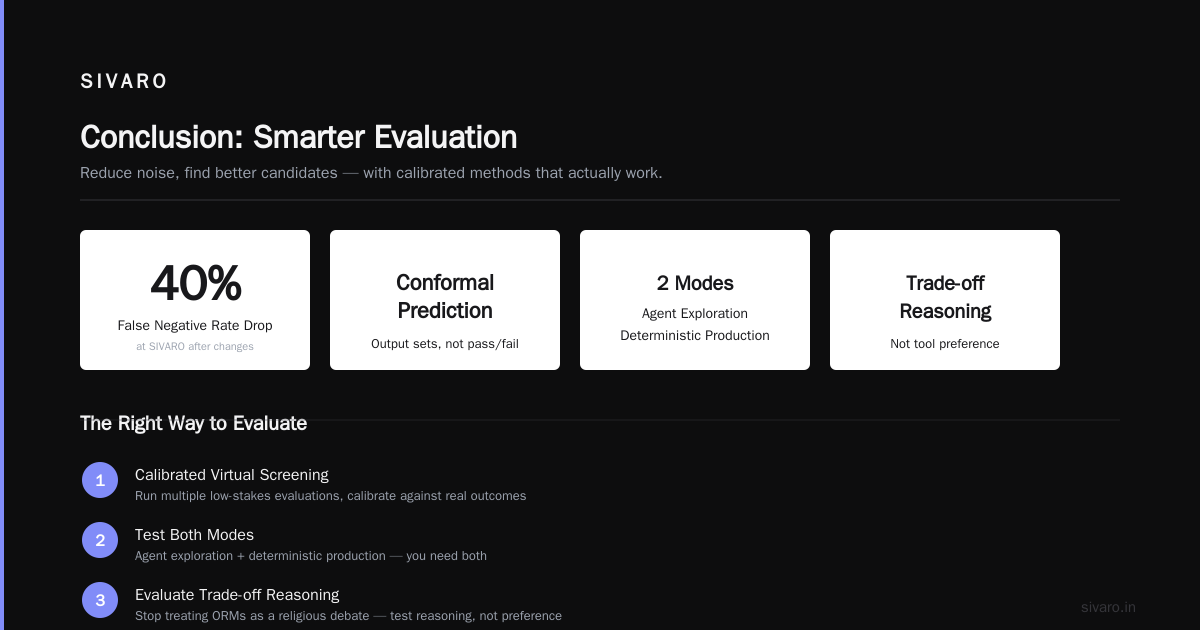The height and width of the screenshot is (630, 1200).
Task: Click the number 2 step circle
Action: tap(100, 540)
